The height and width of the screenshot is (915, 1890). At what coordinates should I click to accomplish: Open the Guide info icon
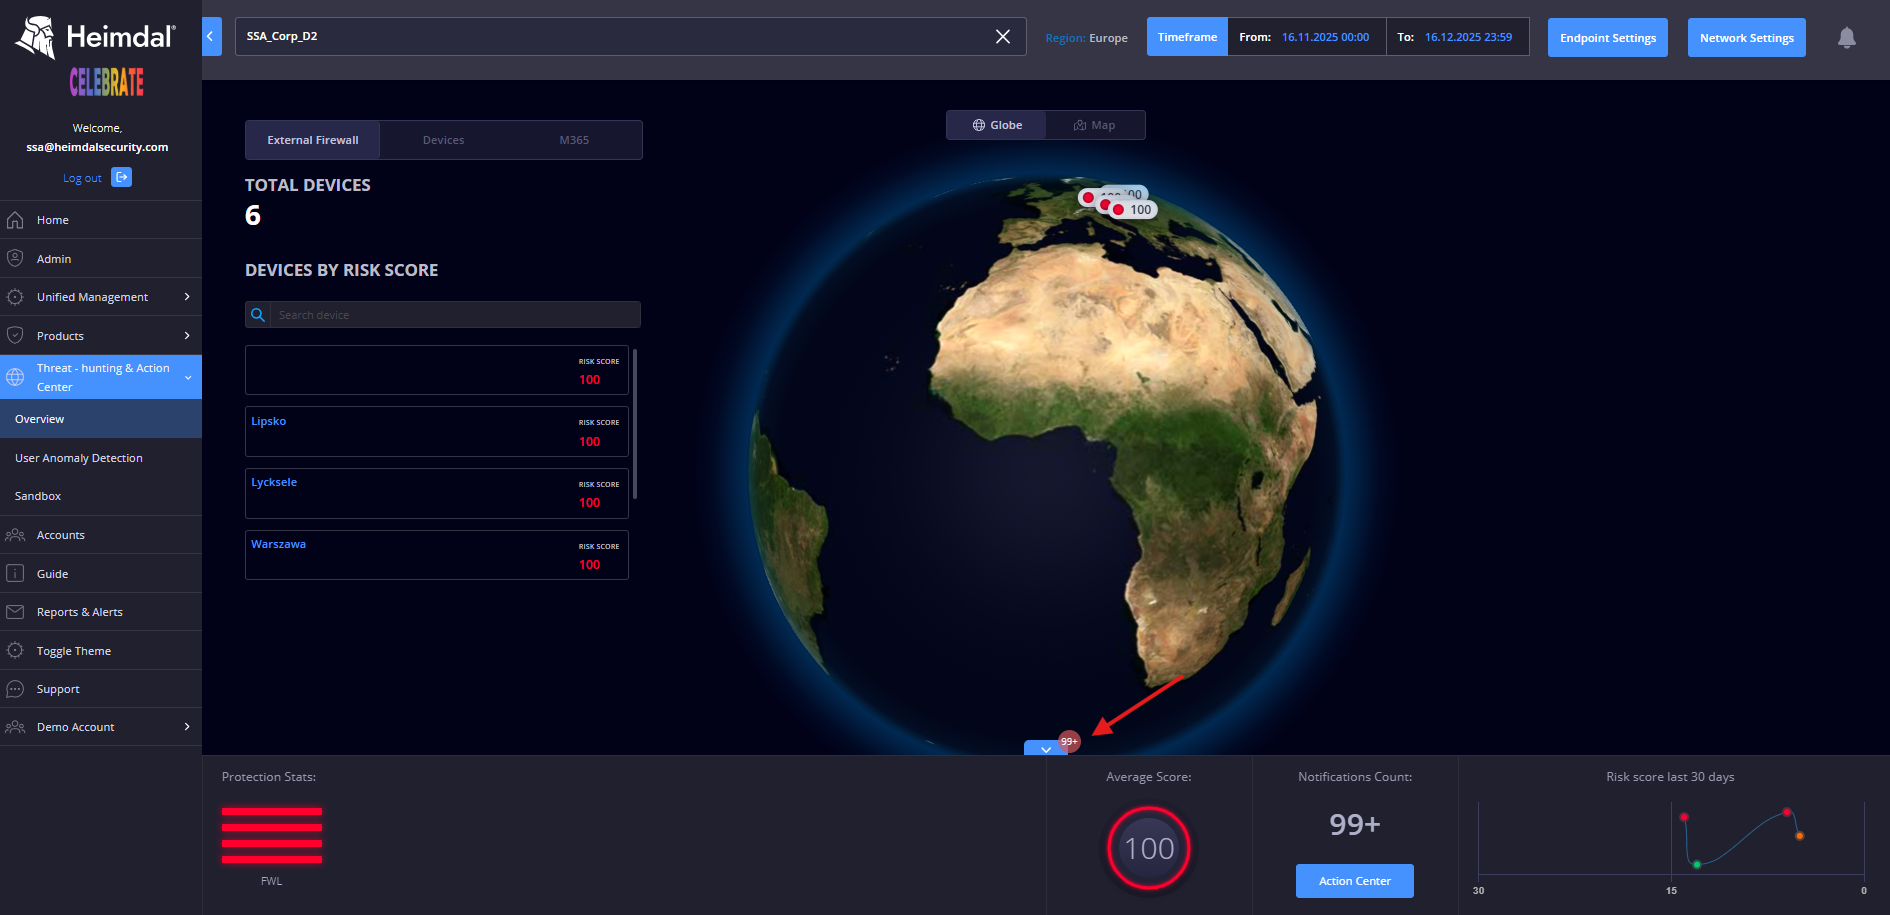pyautogui.click(x=15, y=573)
